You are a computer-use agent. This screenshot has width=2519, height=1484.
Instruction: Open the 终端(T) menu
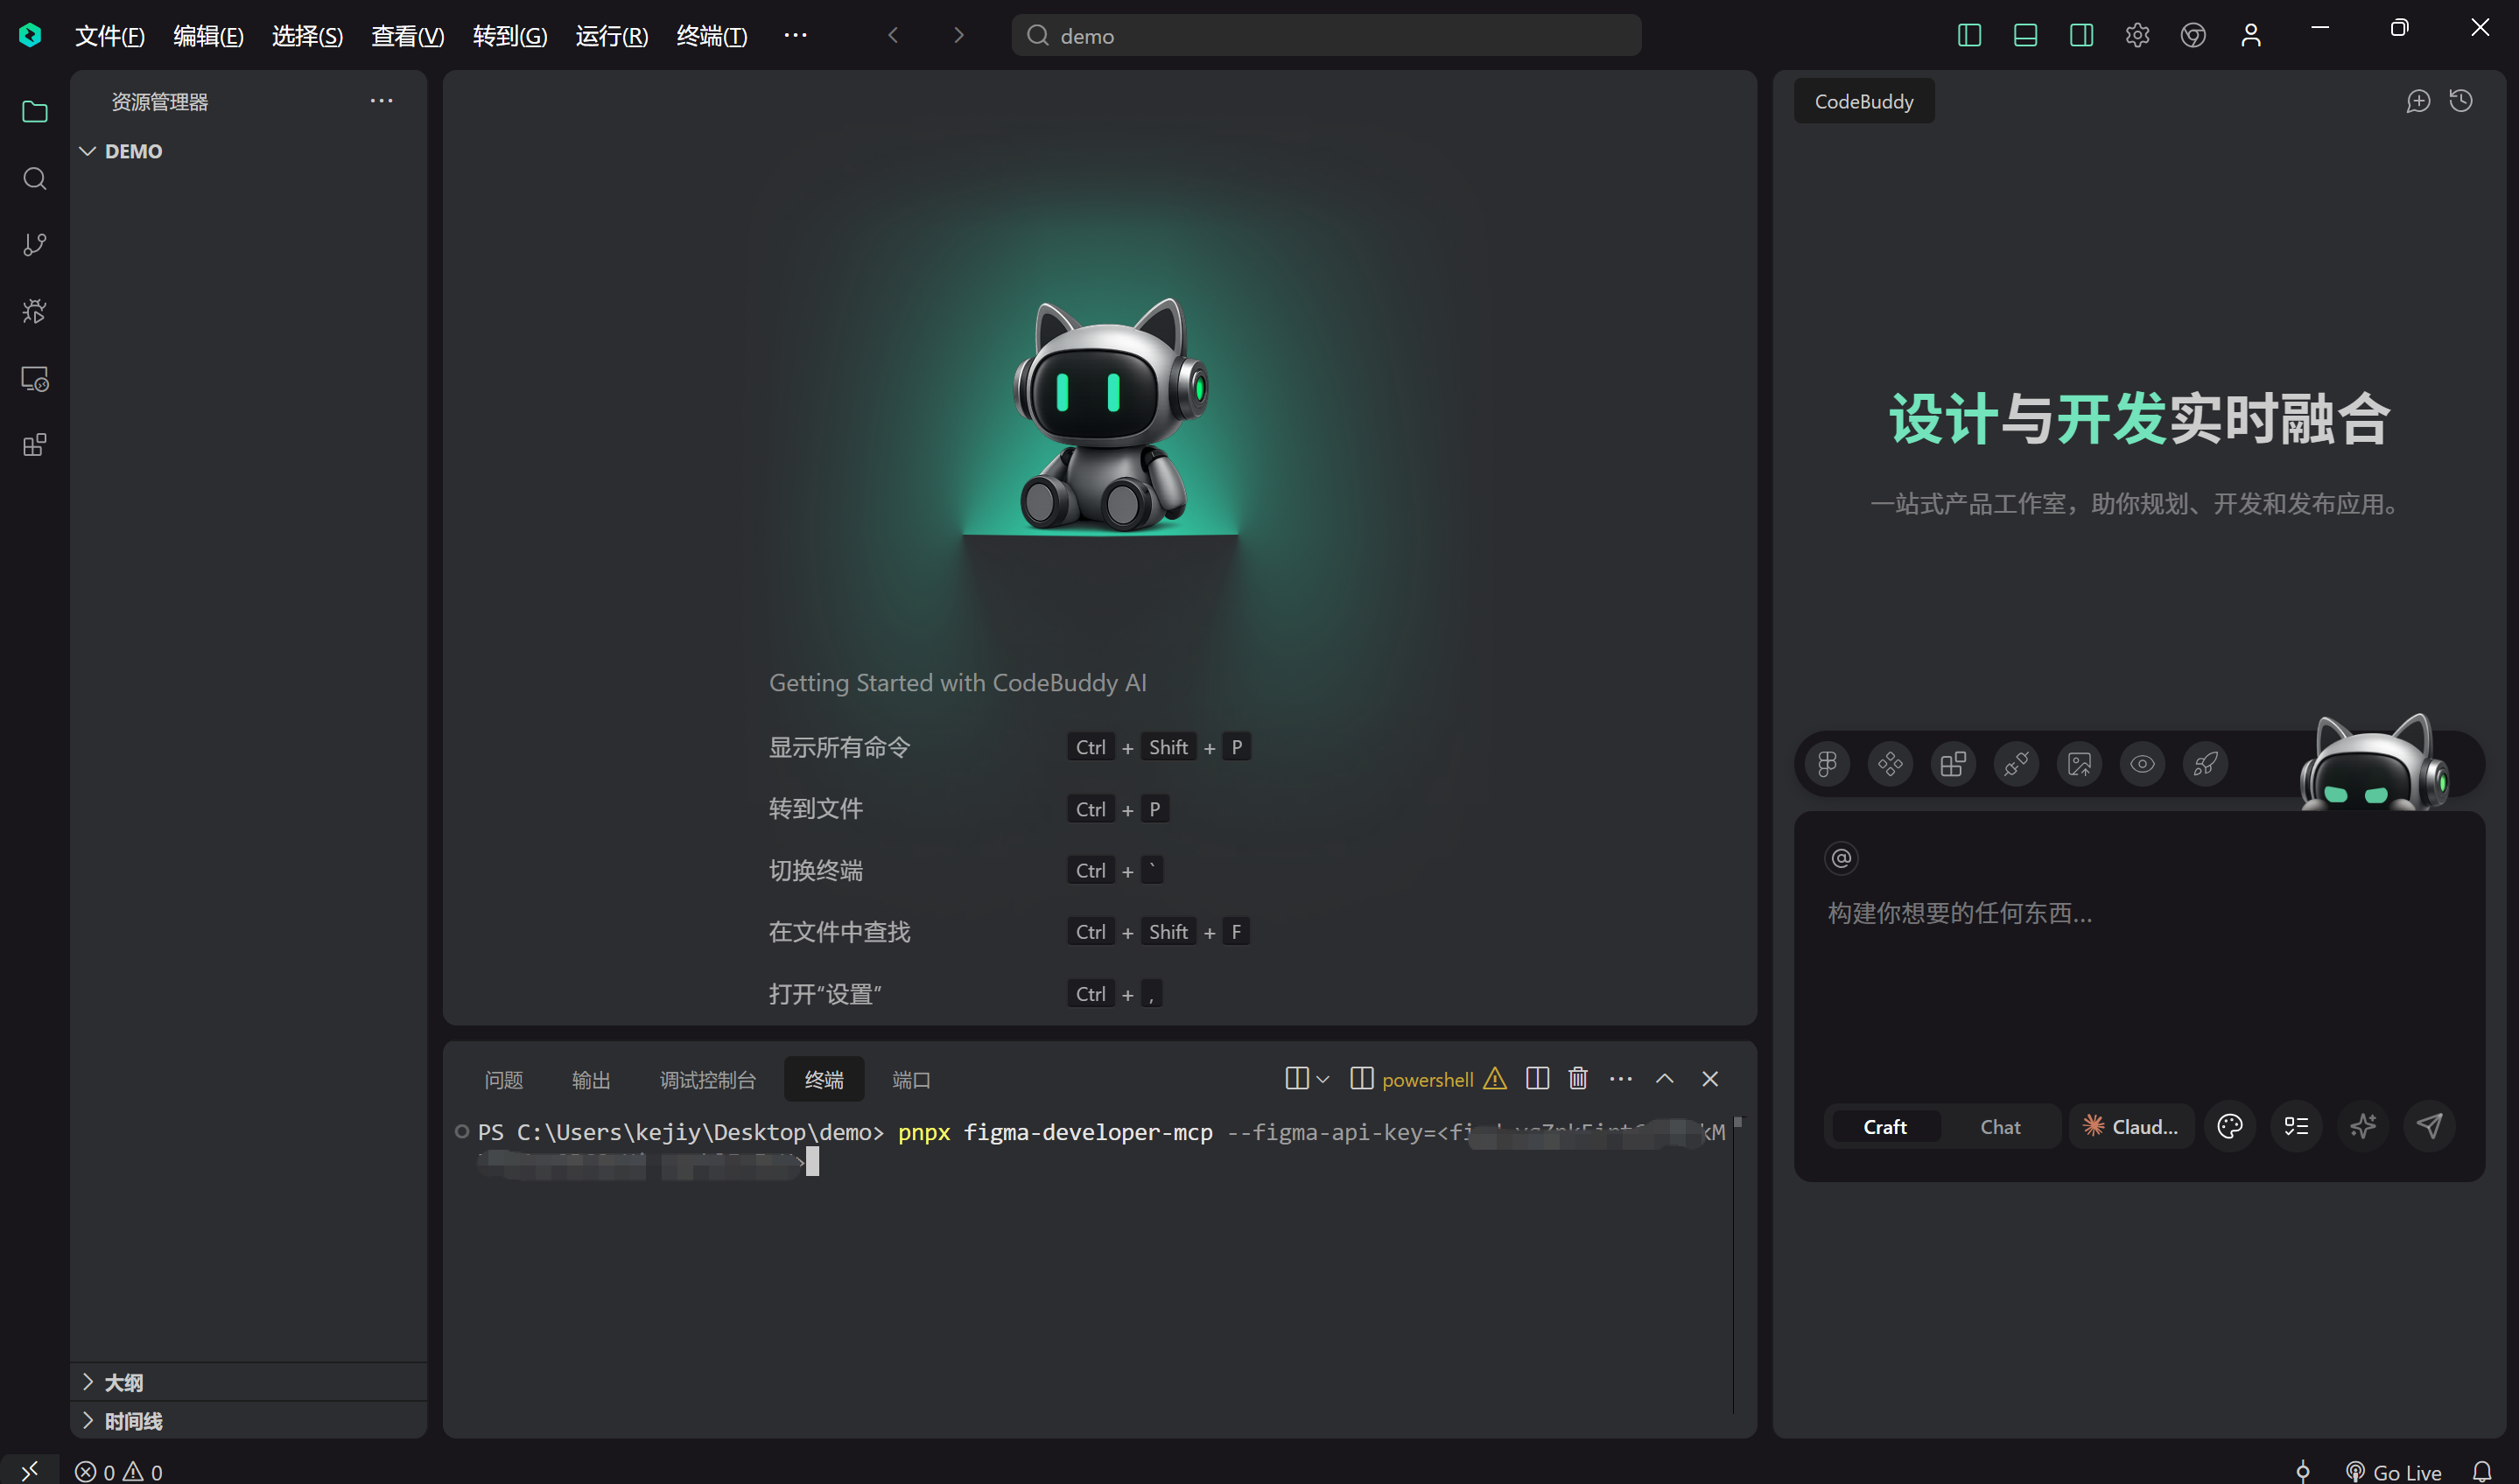(x=712, y=36)
